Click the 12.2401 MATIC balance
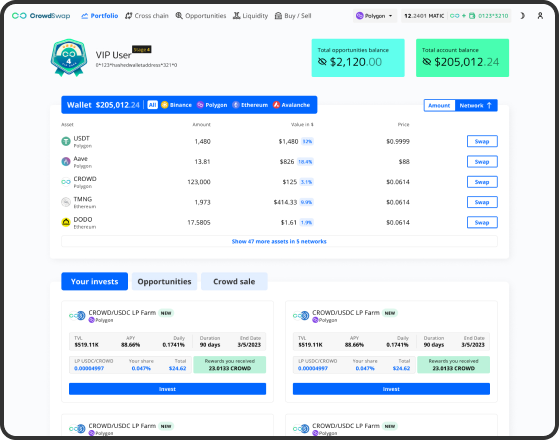559x440 pixels. pos(424,16)
